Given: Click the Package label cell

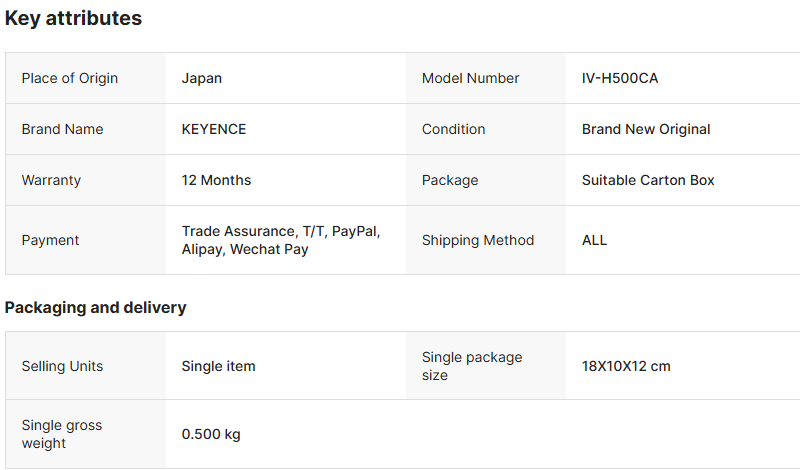Looking at the screenshot, I should (x=450, y=180).
